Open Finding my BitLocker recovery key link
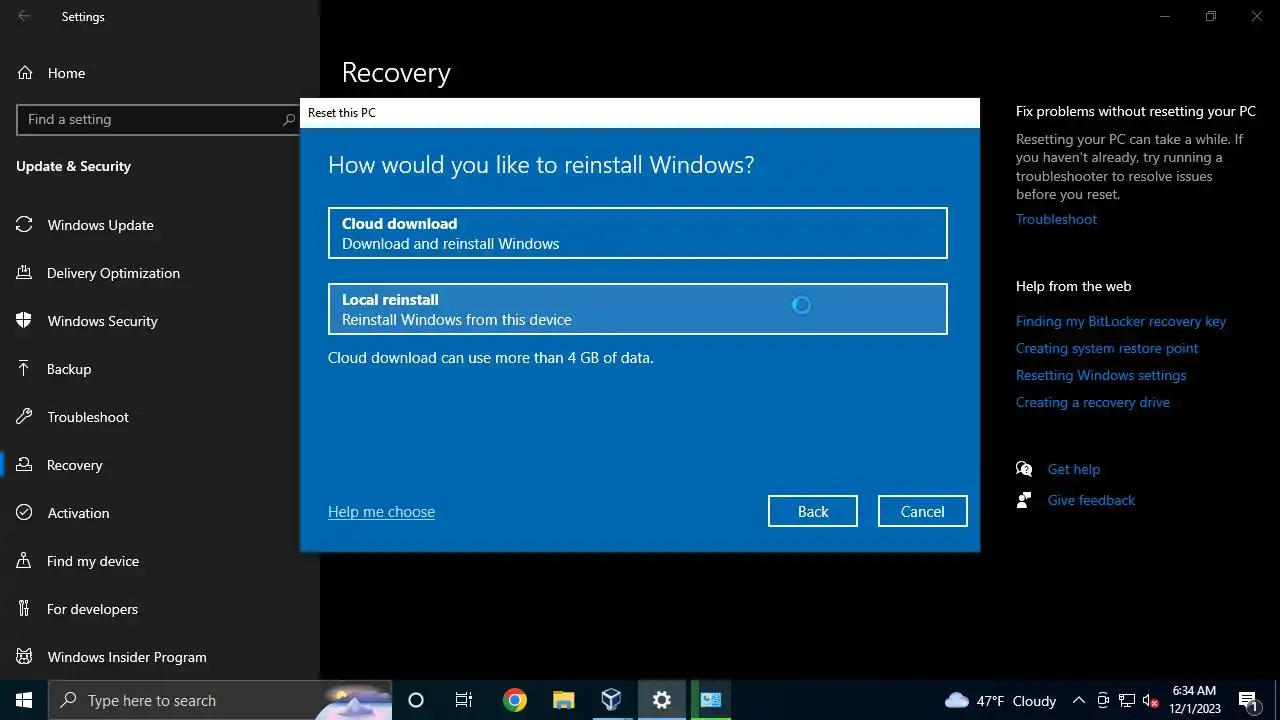Viewport: 1280px width, 720px height. tap(1121, 321)
